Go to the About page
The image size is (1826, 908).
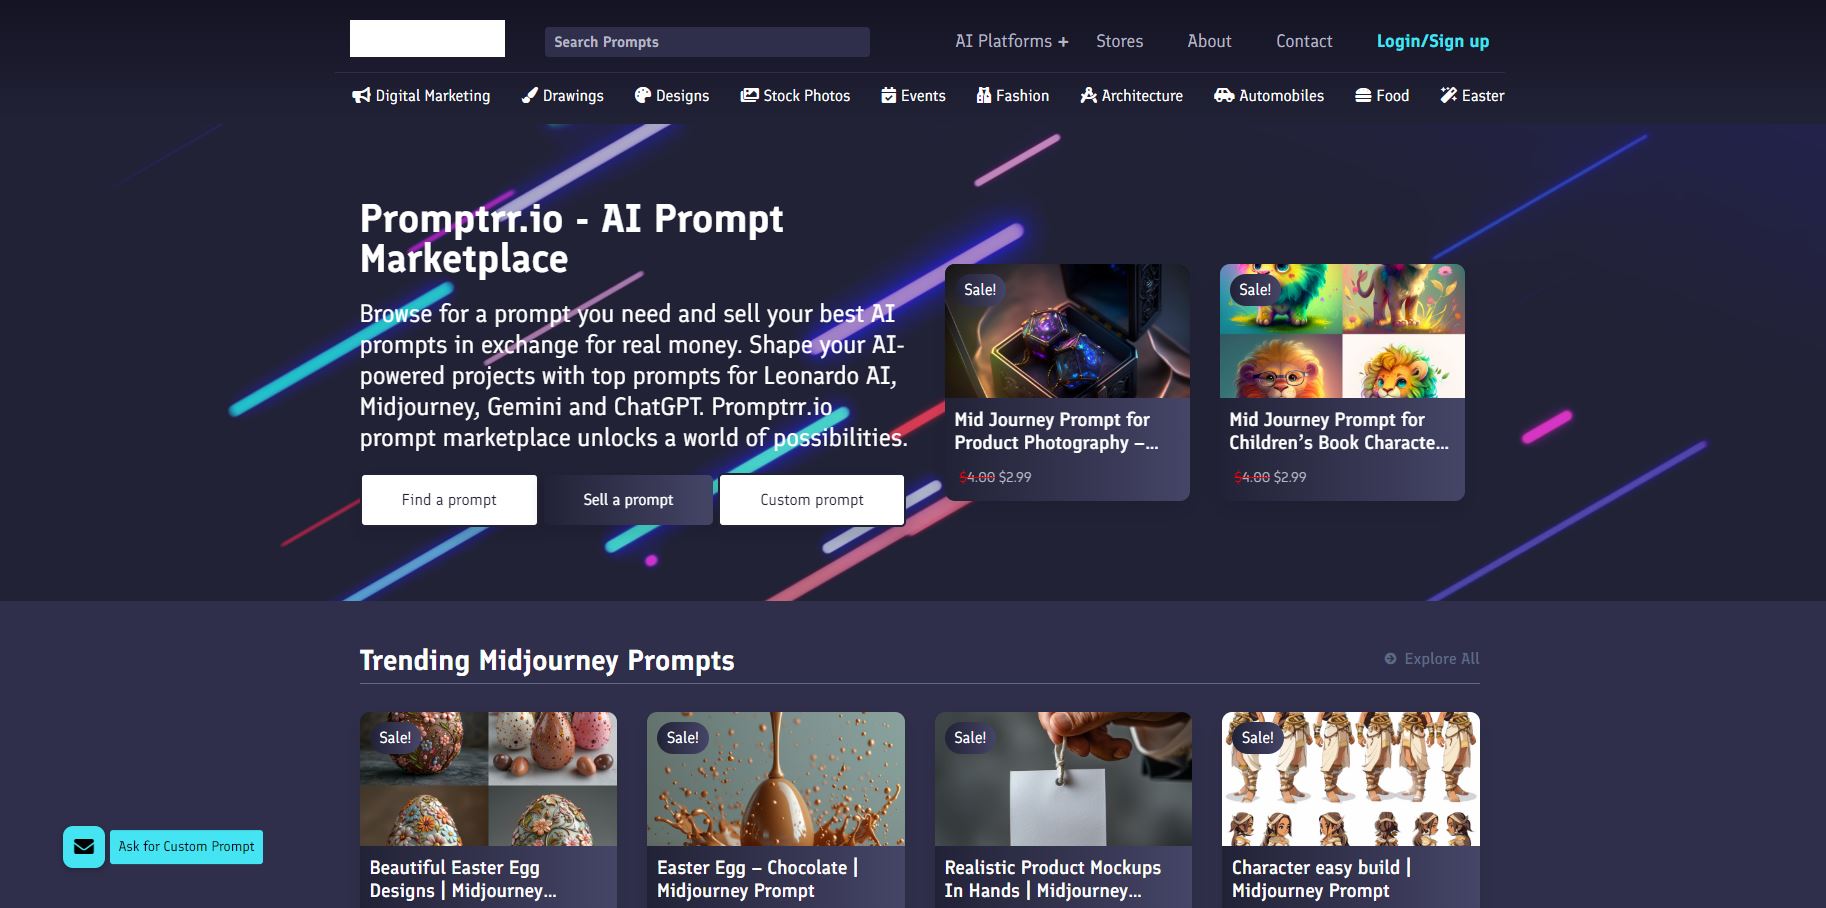tap(1209, 41)
